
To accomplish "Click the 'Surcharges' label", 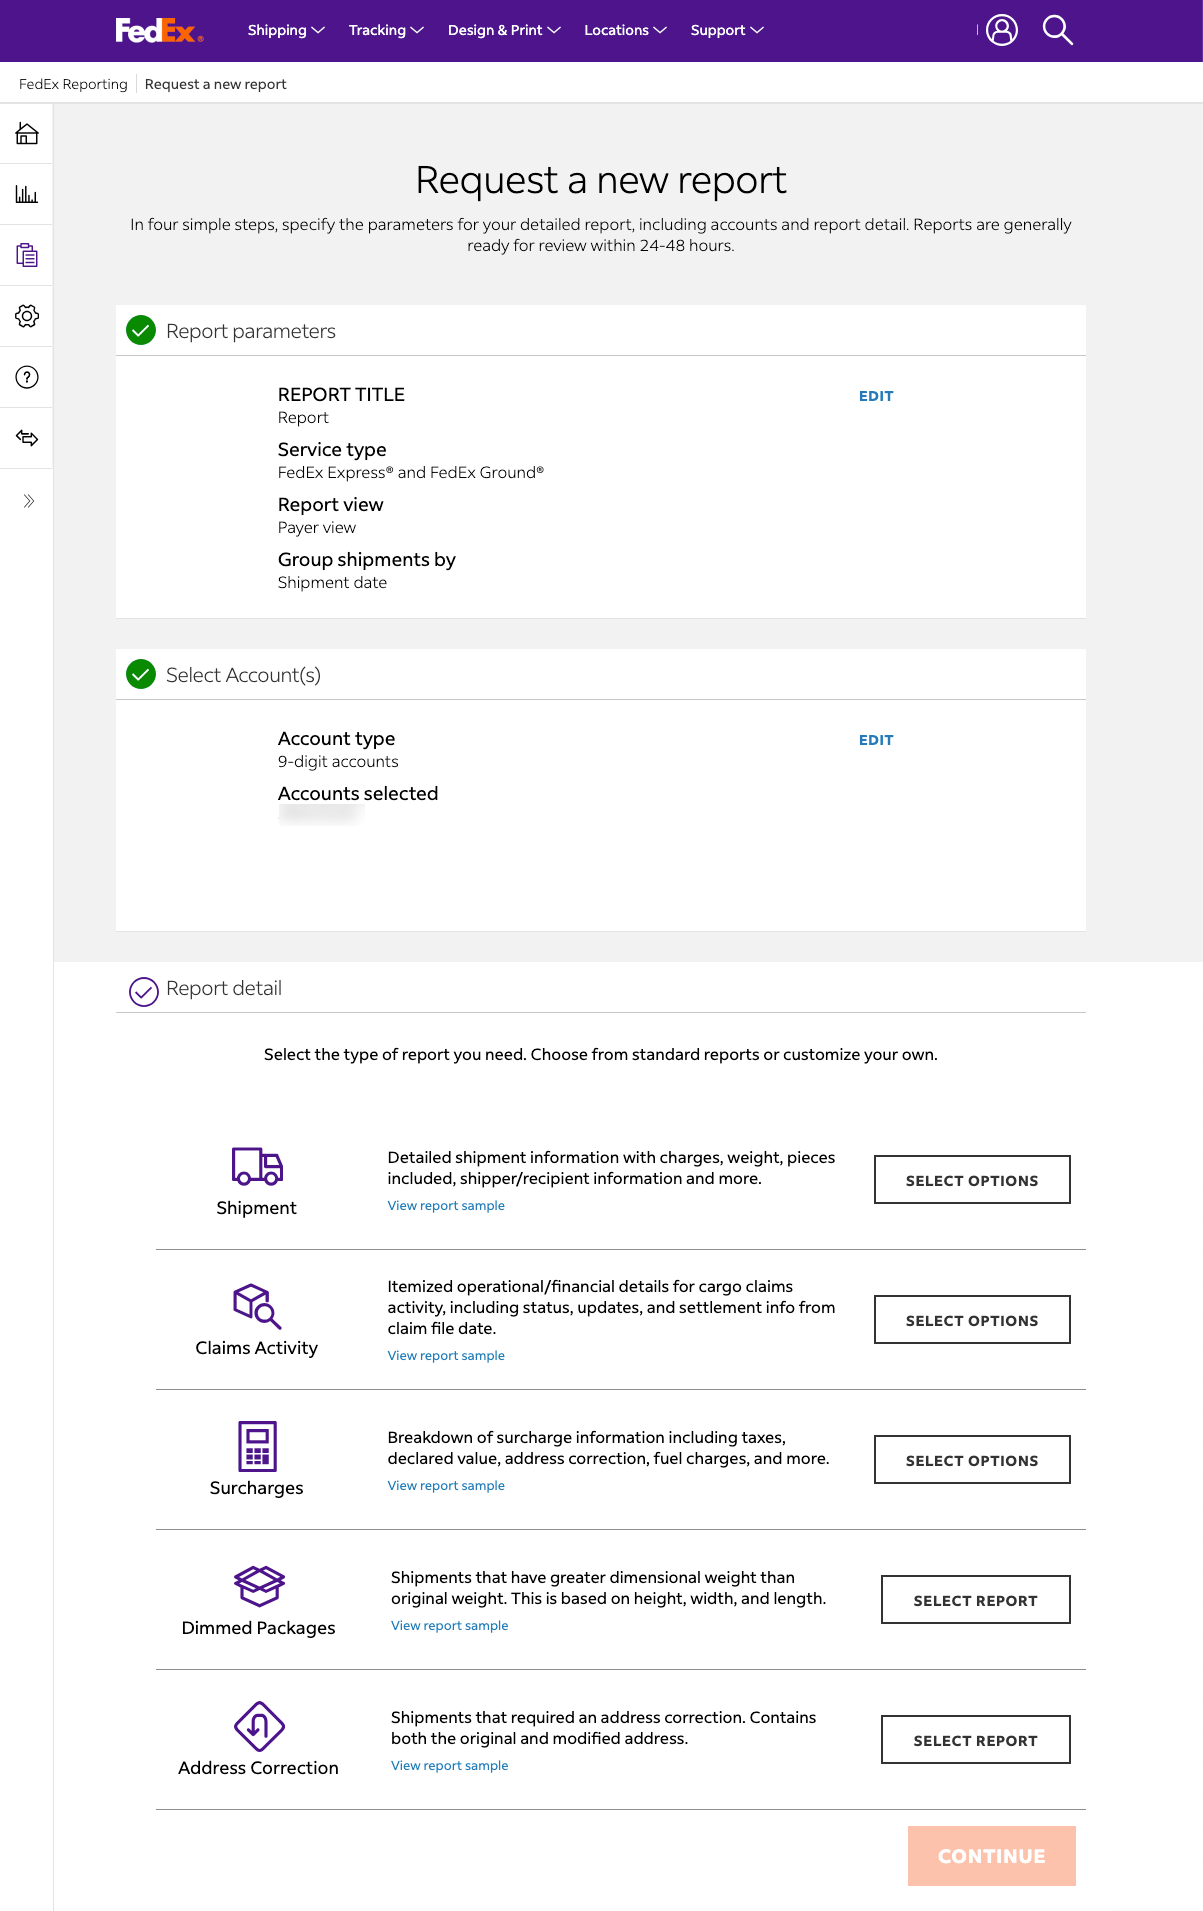I will point(257,1488).
